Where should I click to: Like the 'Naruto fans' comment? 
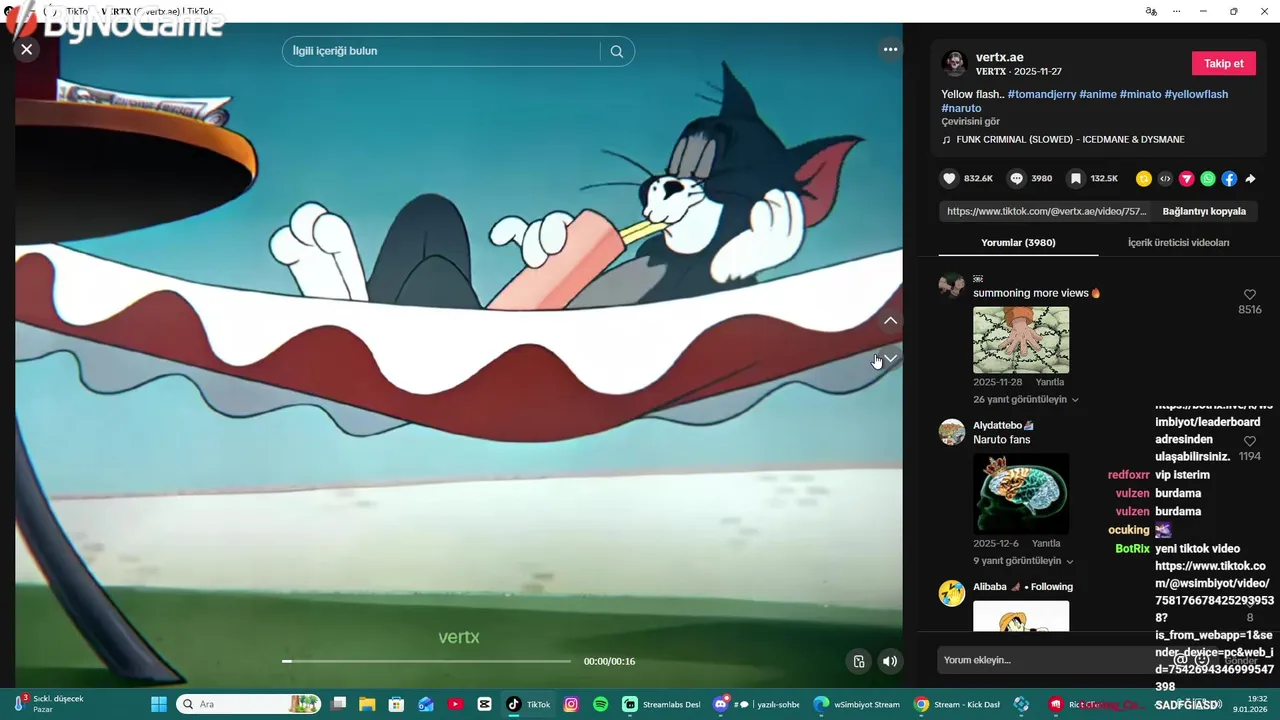click(x=1249, y=441)
